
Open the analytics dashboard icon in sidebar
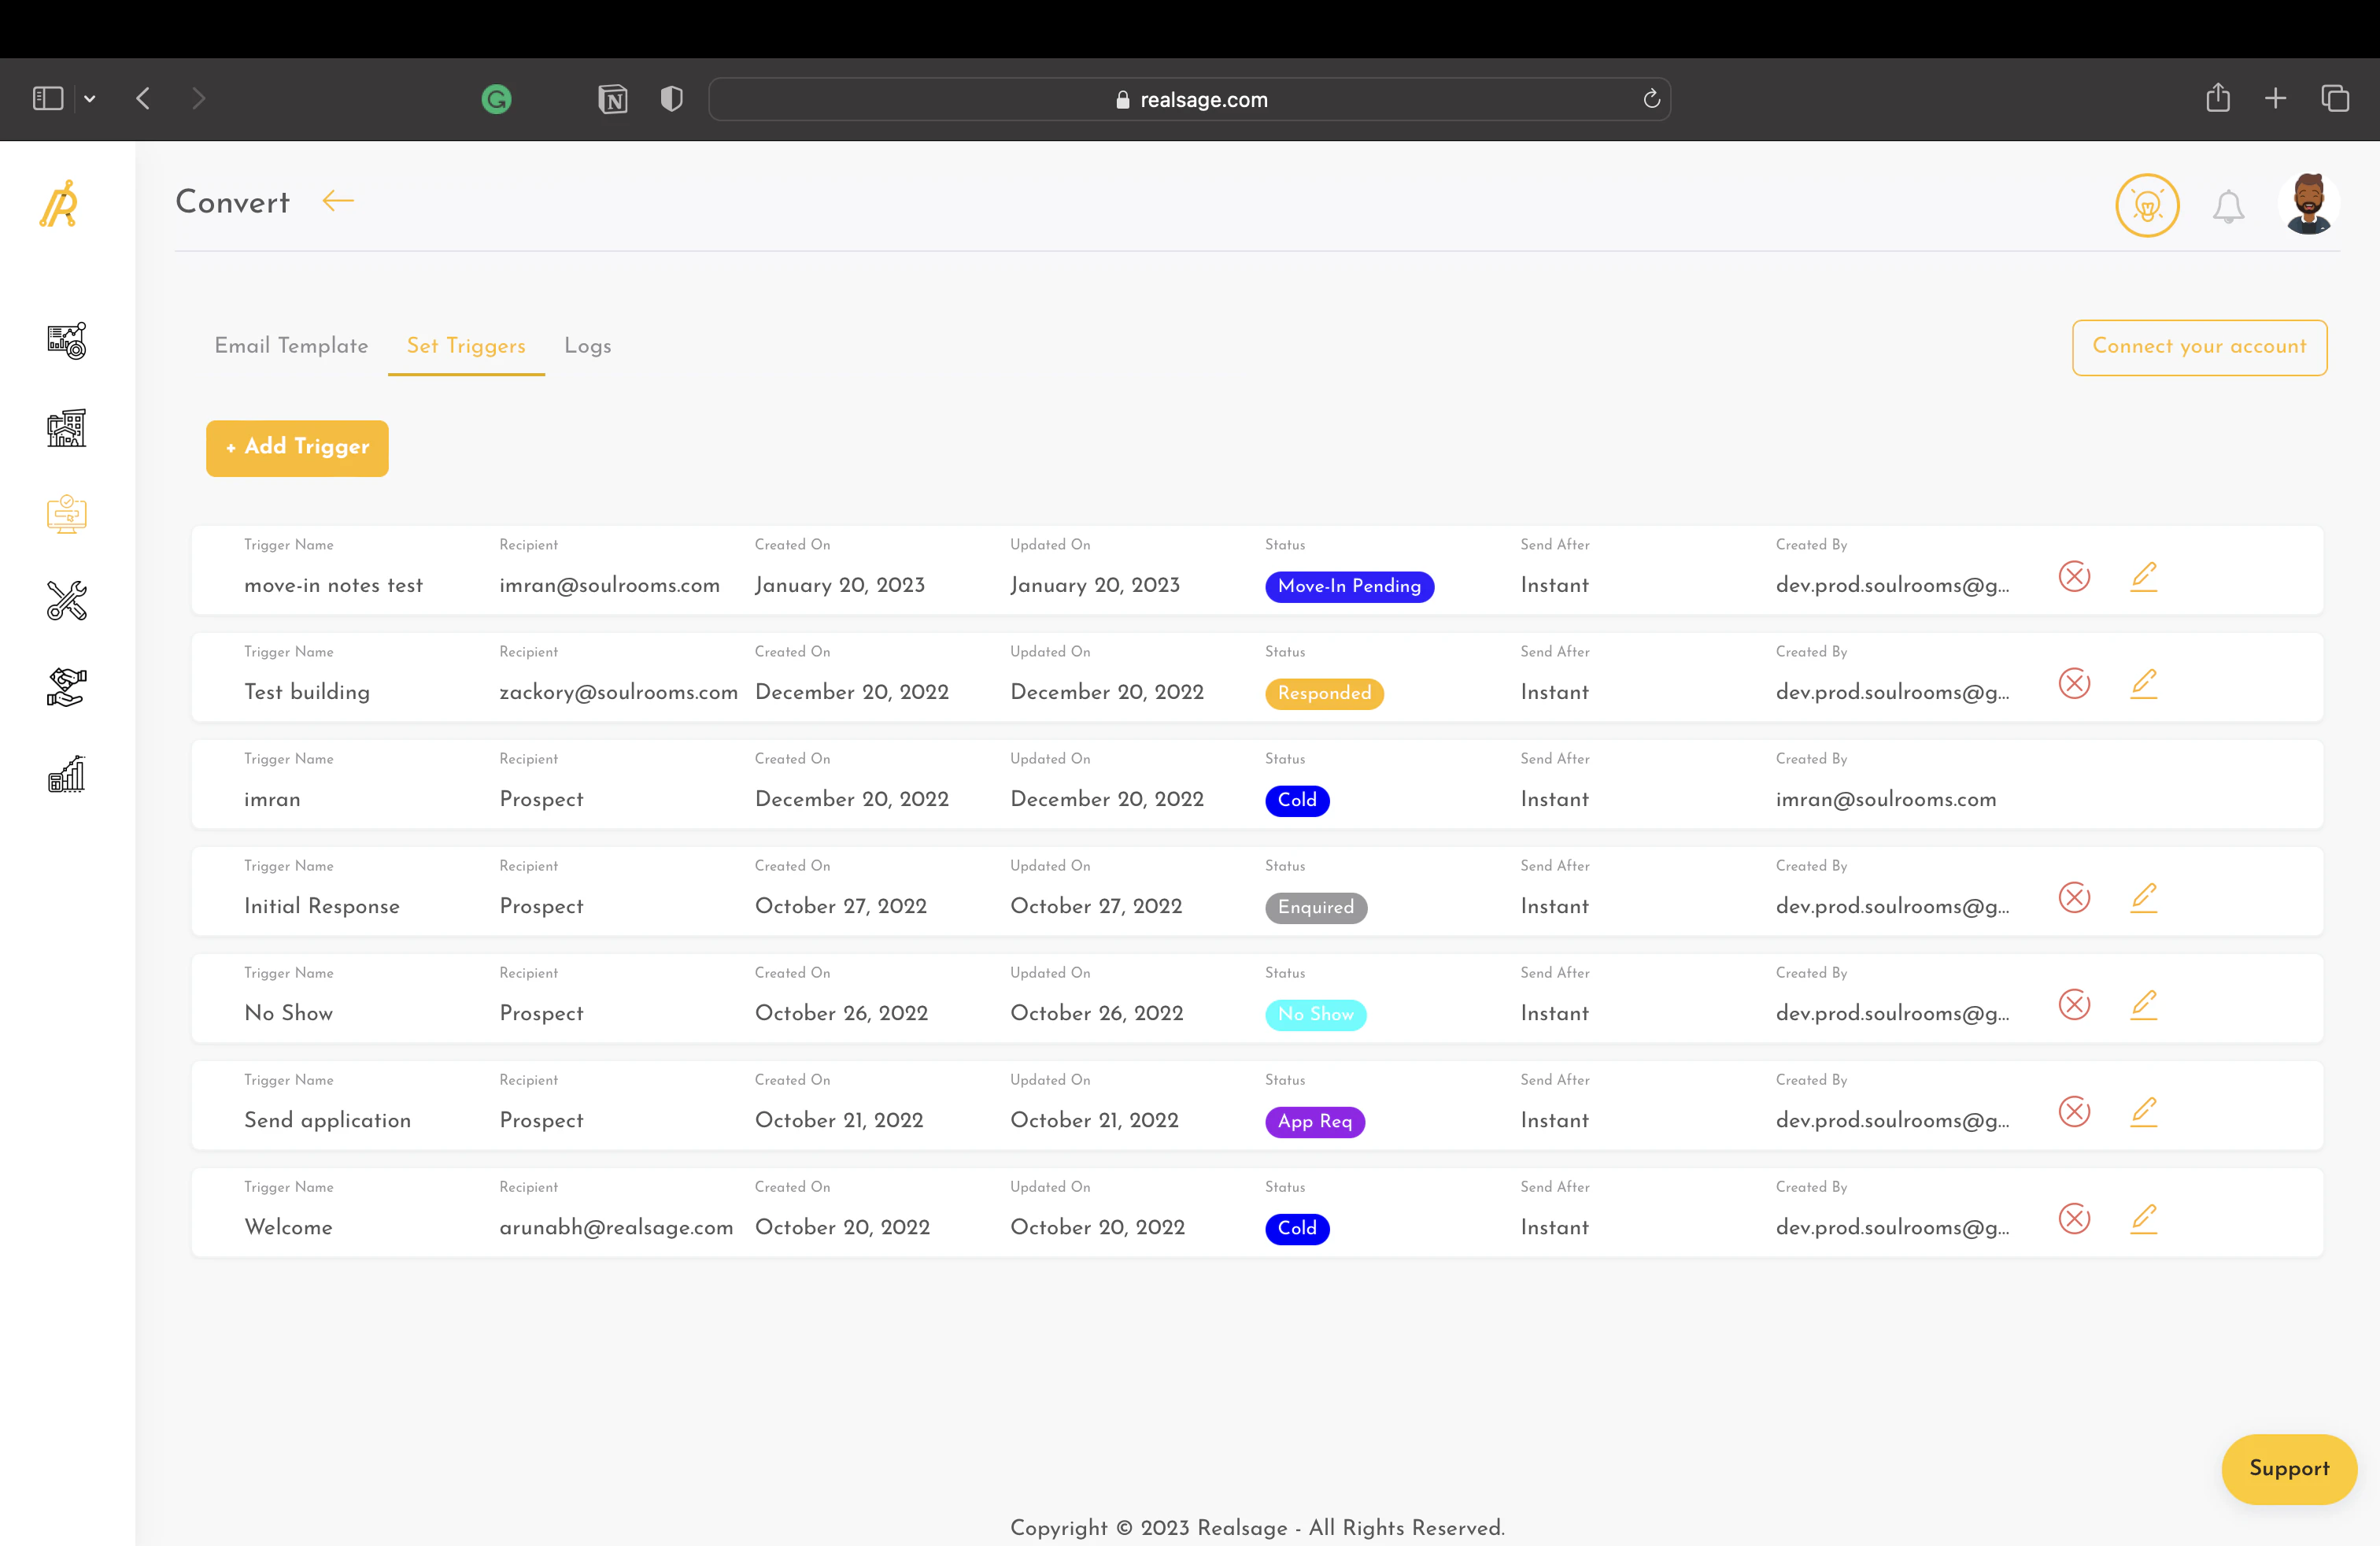click(65, 341)
